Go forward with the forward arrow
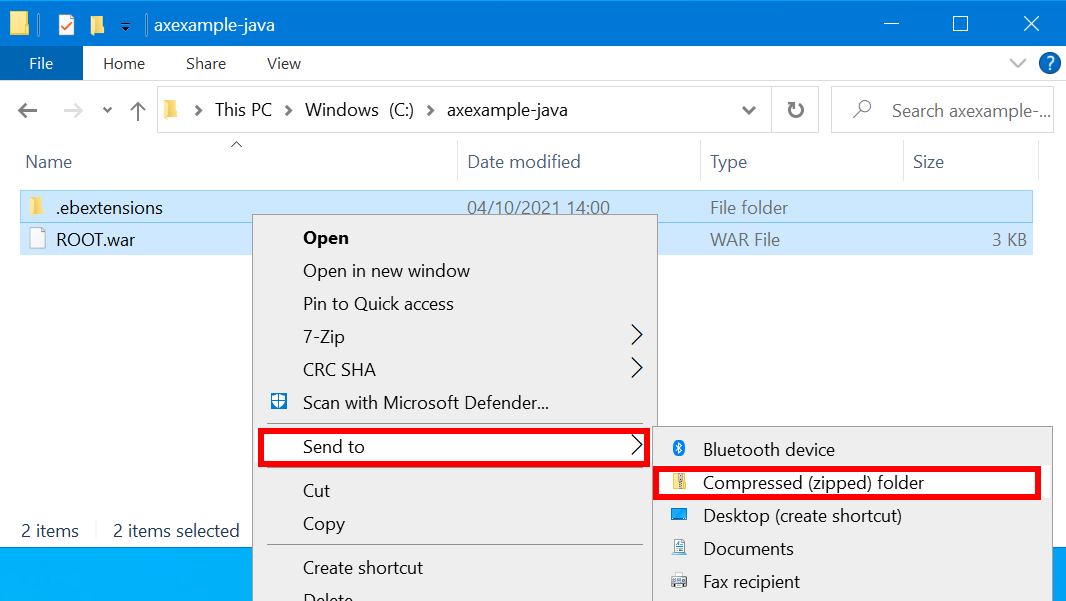The height and width of the screenshot is (601, 1066). pos(73,110)
